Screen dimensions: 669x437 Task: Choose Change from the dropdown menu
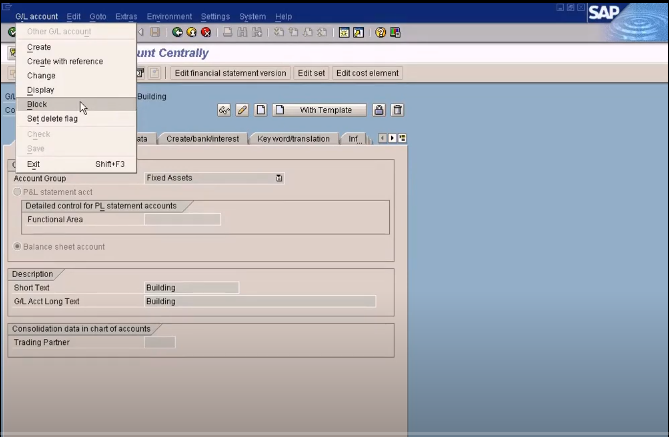76,76
